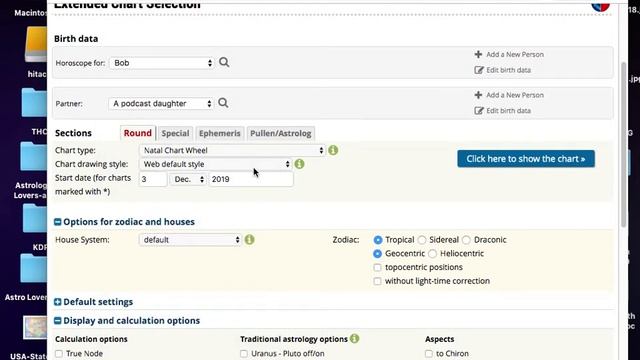Viewport: 640px width, 360px height.
Task: Expand the Default settings section
Action: (93, 302)
